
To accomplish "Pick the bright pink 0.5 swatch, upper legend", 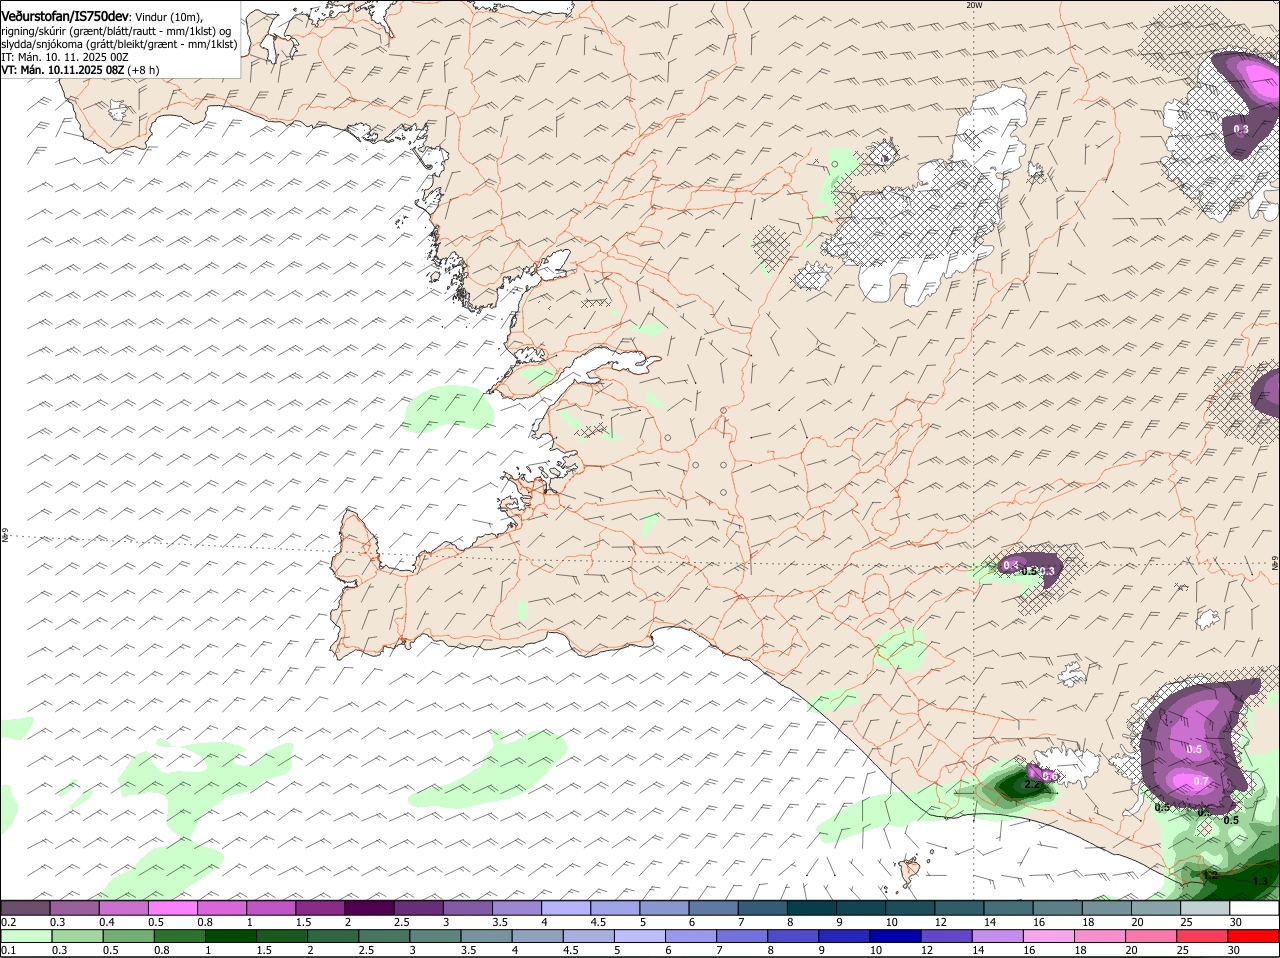I will pos(172,907).
